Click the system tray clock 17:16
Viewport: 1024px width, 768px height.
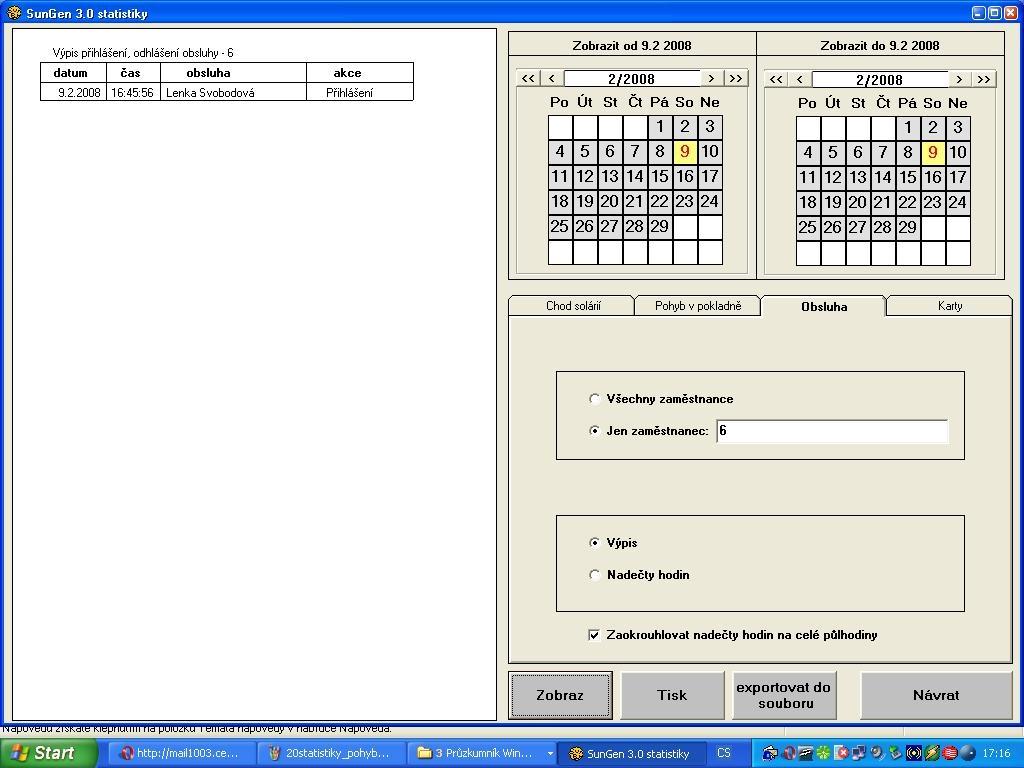[996, 753]
